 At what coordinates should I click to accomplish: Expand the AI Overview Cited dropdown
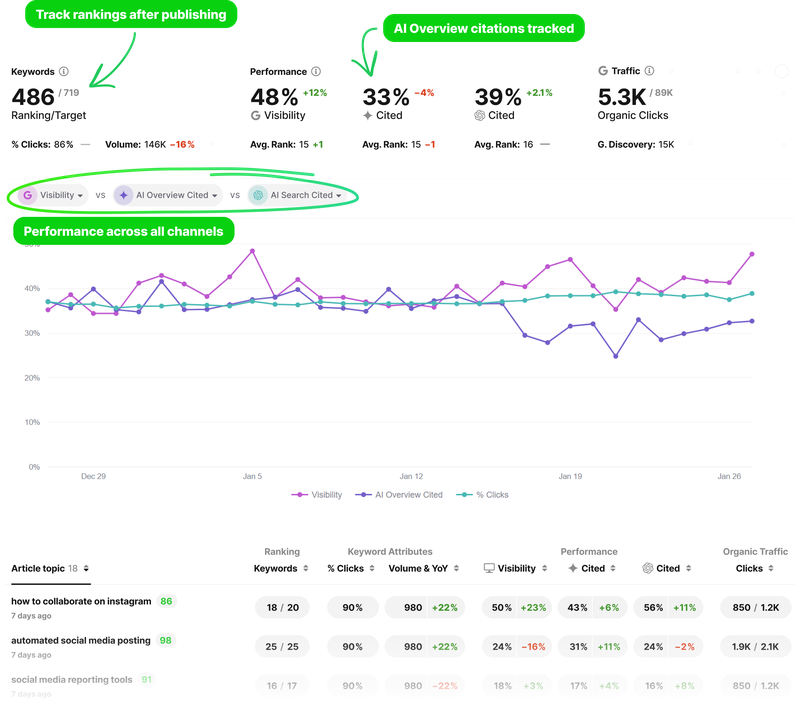click(x=214, y=195)
